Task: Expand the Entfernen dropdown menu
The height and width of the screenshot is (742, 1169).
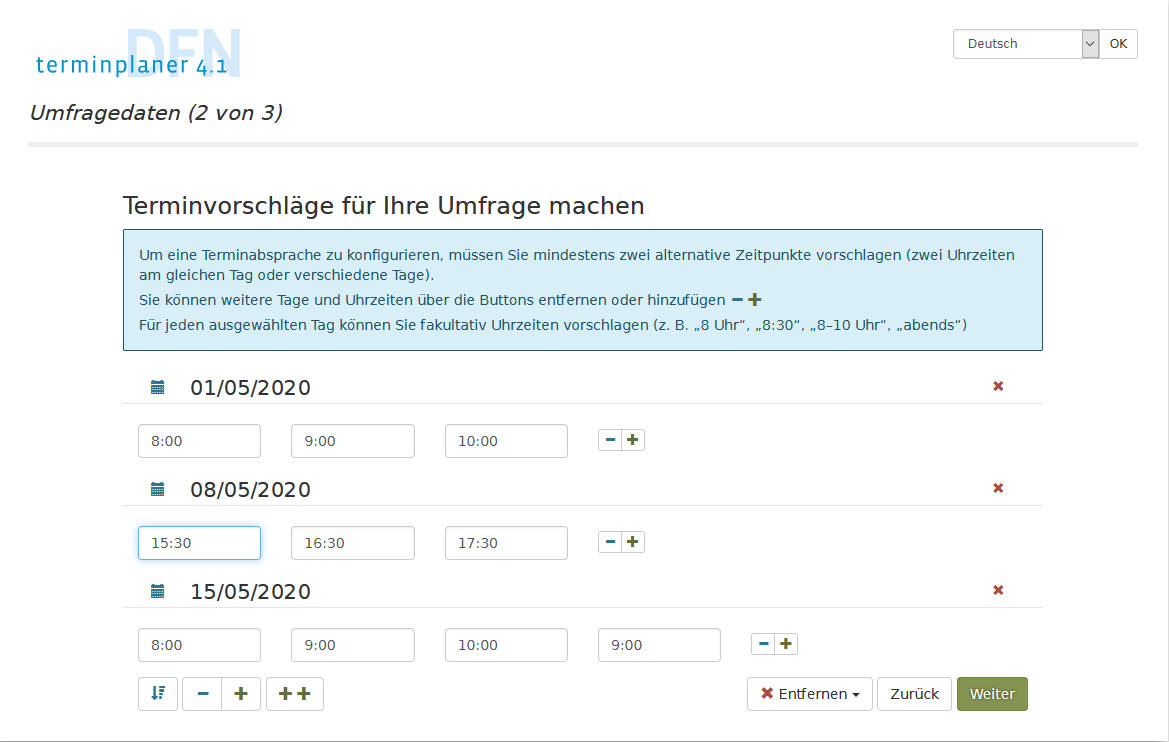Action: point(809,694)
